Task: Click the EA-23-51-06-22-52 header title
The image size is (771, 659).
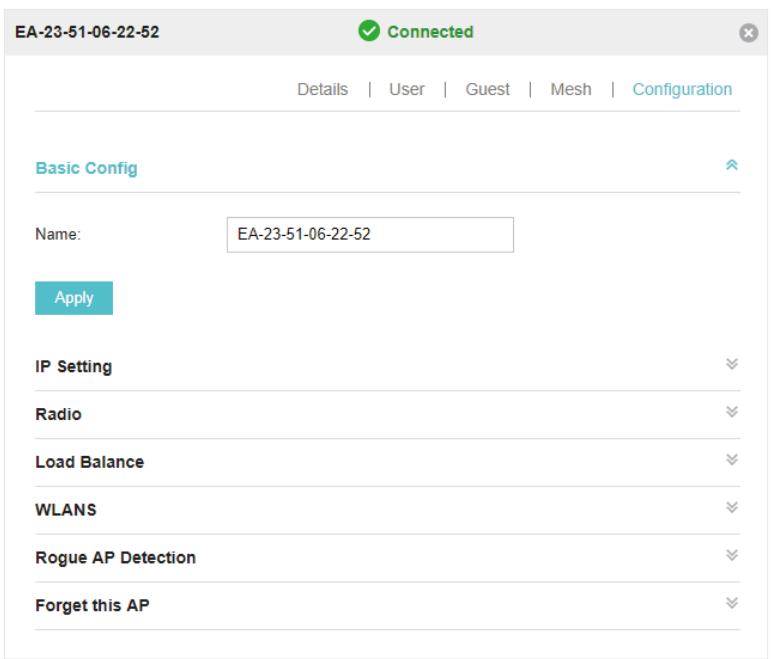Action: [87, 32]
